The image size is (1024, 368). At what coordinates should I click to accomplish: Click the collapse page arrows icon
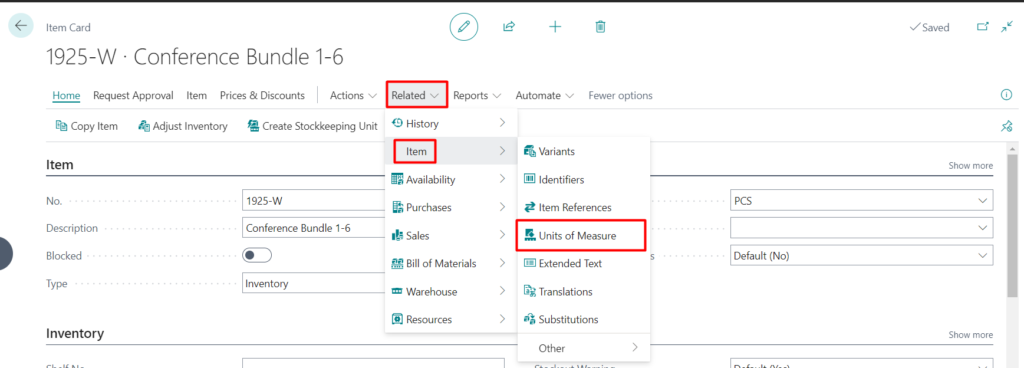pyautogui.click(x=1007, y=27)
